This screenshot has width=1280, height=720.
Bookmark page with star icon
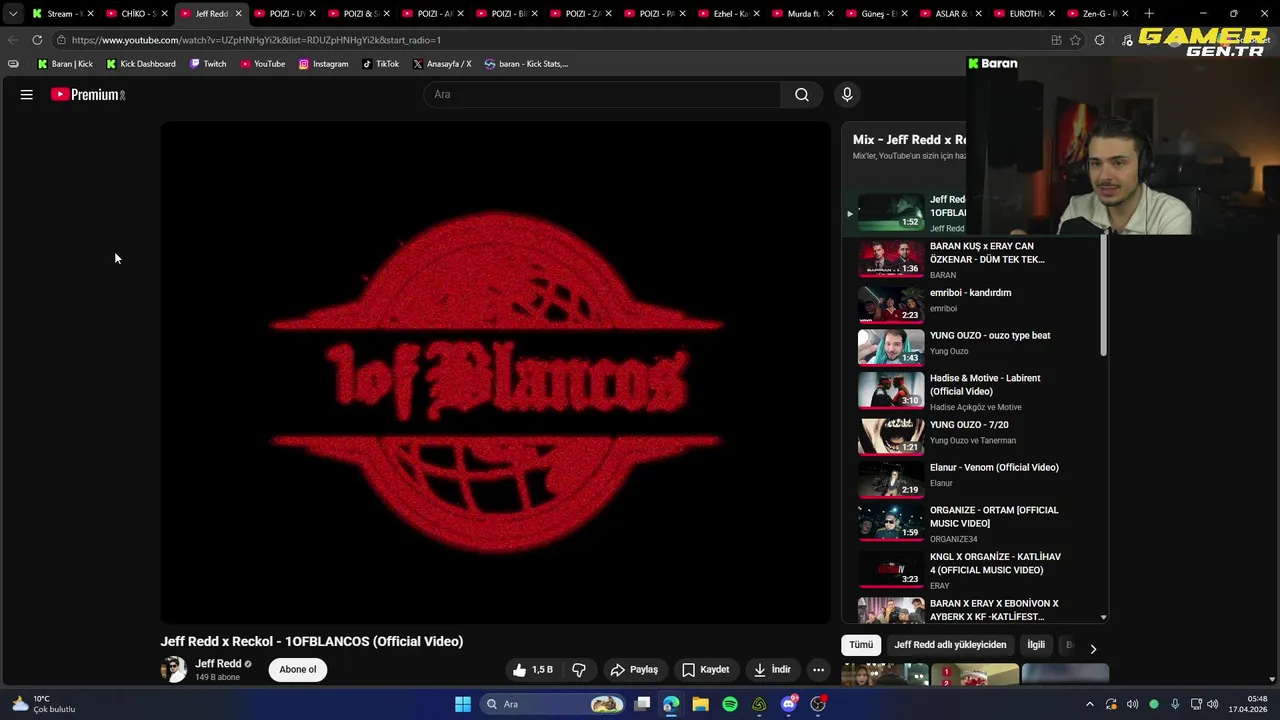[1075, 40]
